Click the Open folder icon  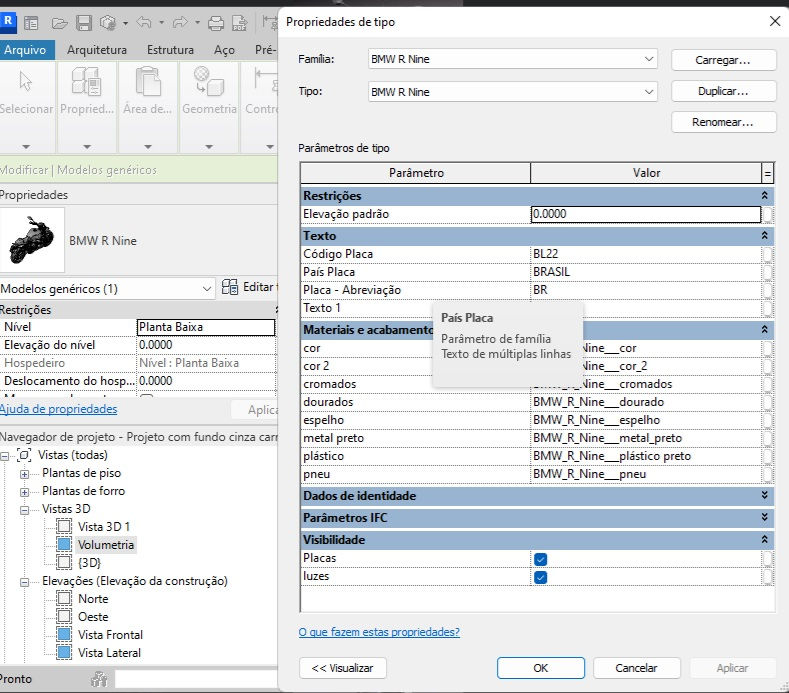tap(59, 23)
